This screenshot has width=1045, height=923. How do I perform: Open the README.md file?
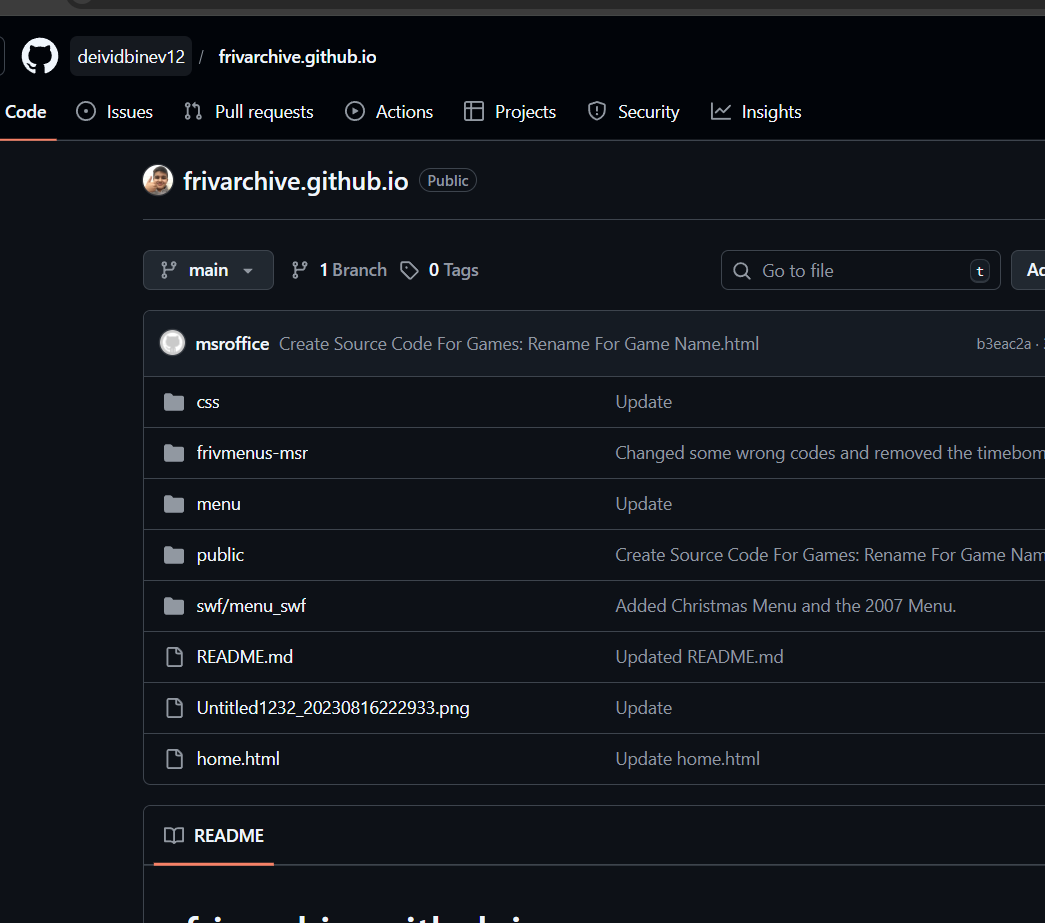(x=245, y=657)
